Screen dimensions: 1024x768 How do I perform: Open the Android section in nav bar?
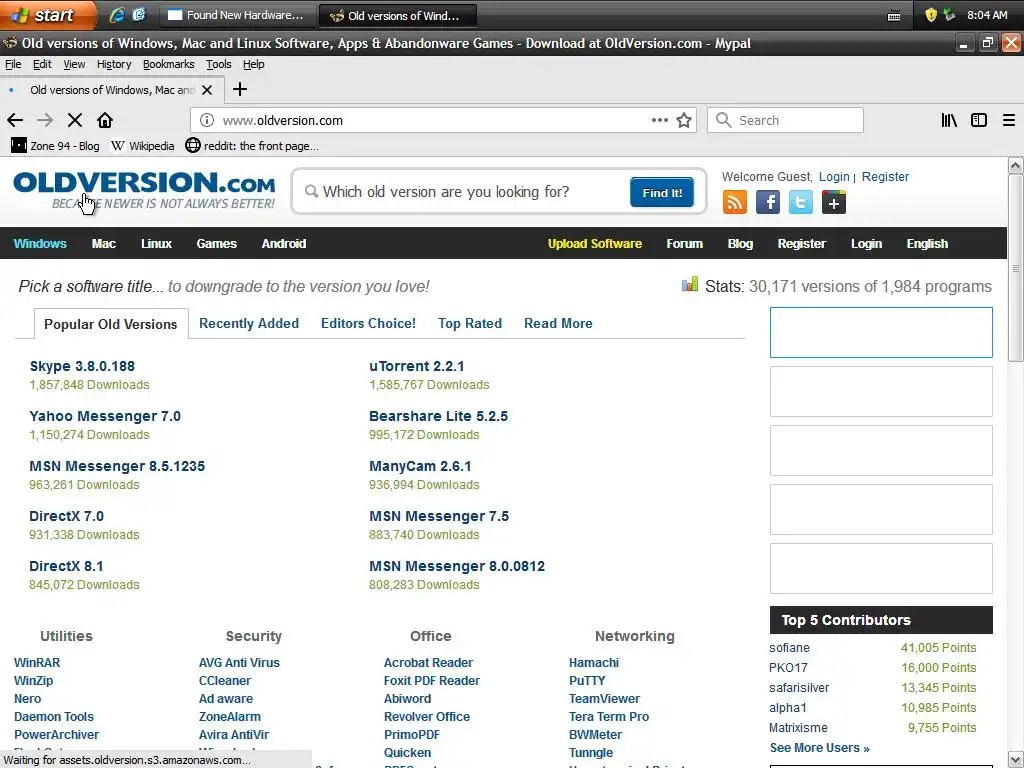[x=283, y=244]
